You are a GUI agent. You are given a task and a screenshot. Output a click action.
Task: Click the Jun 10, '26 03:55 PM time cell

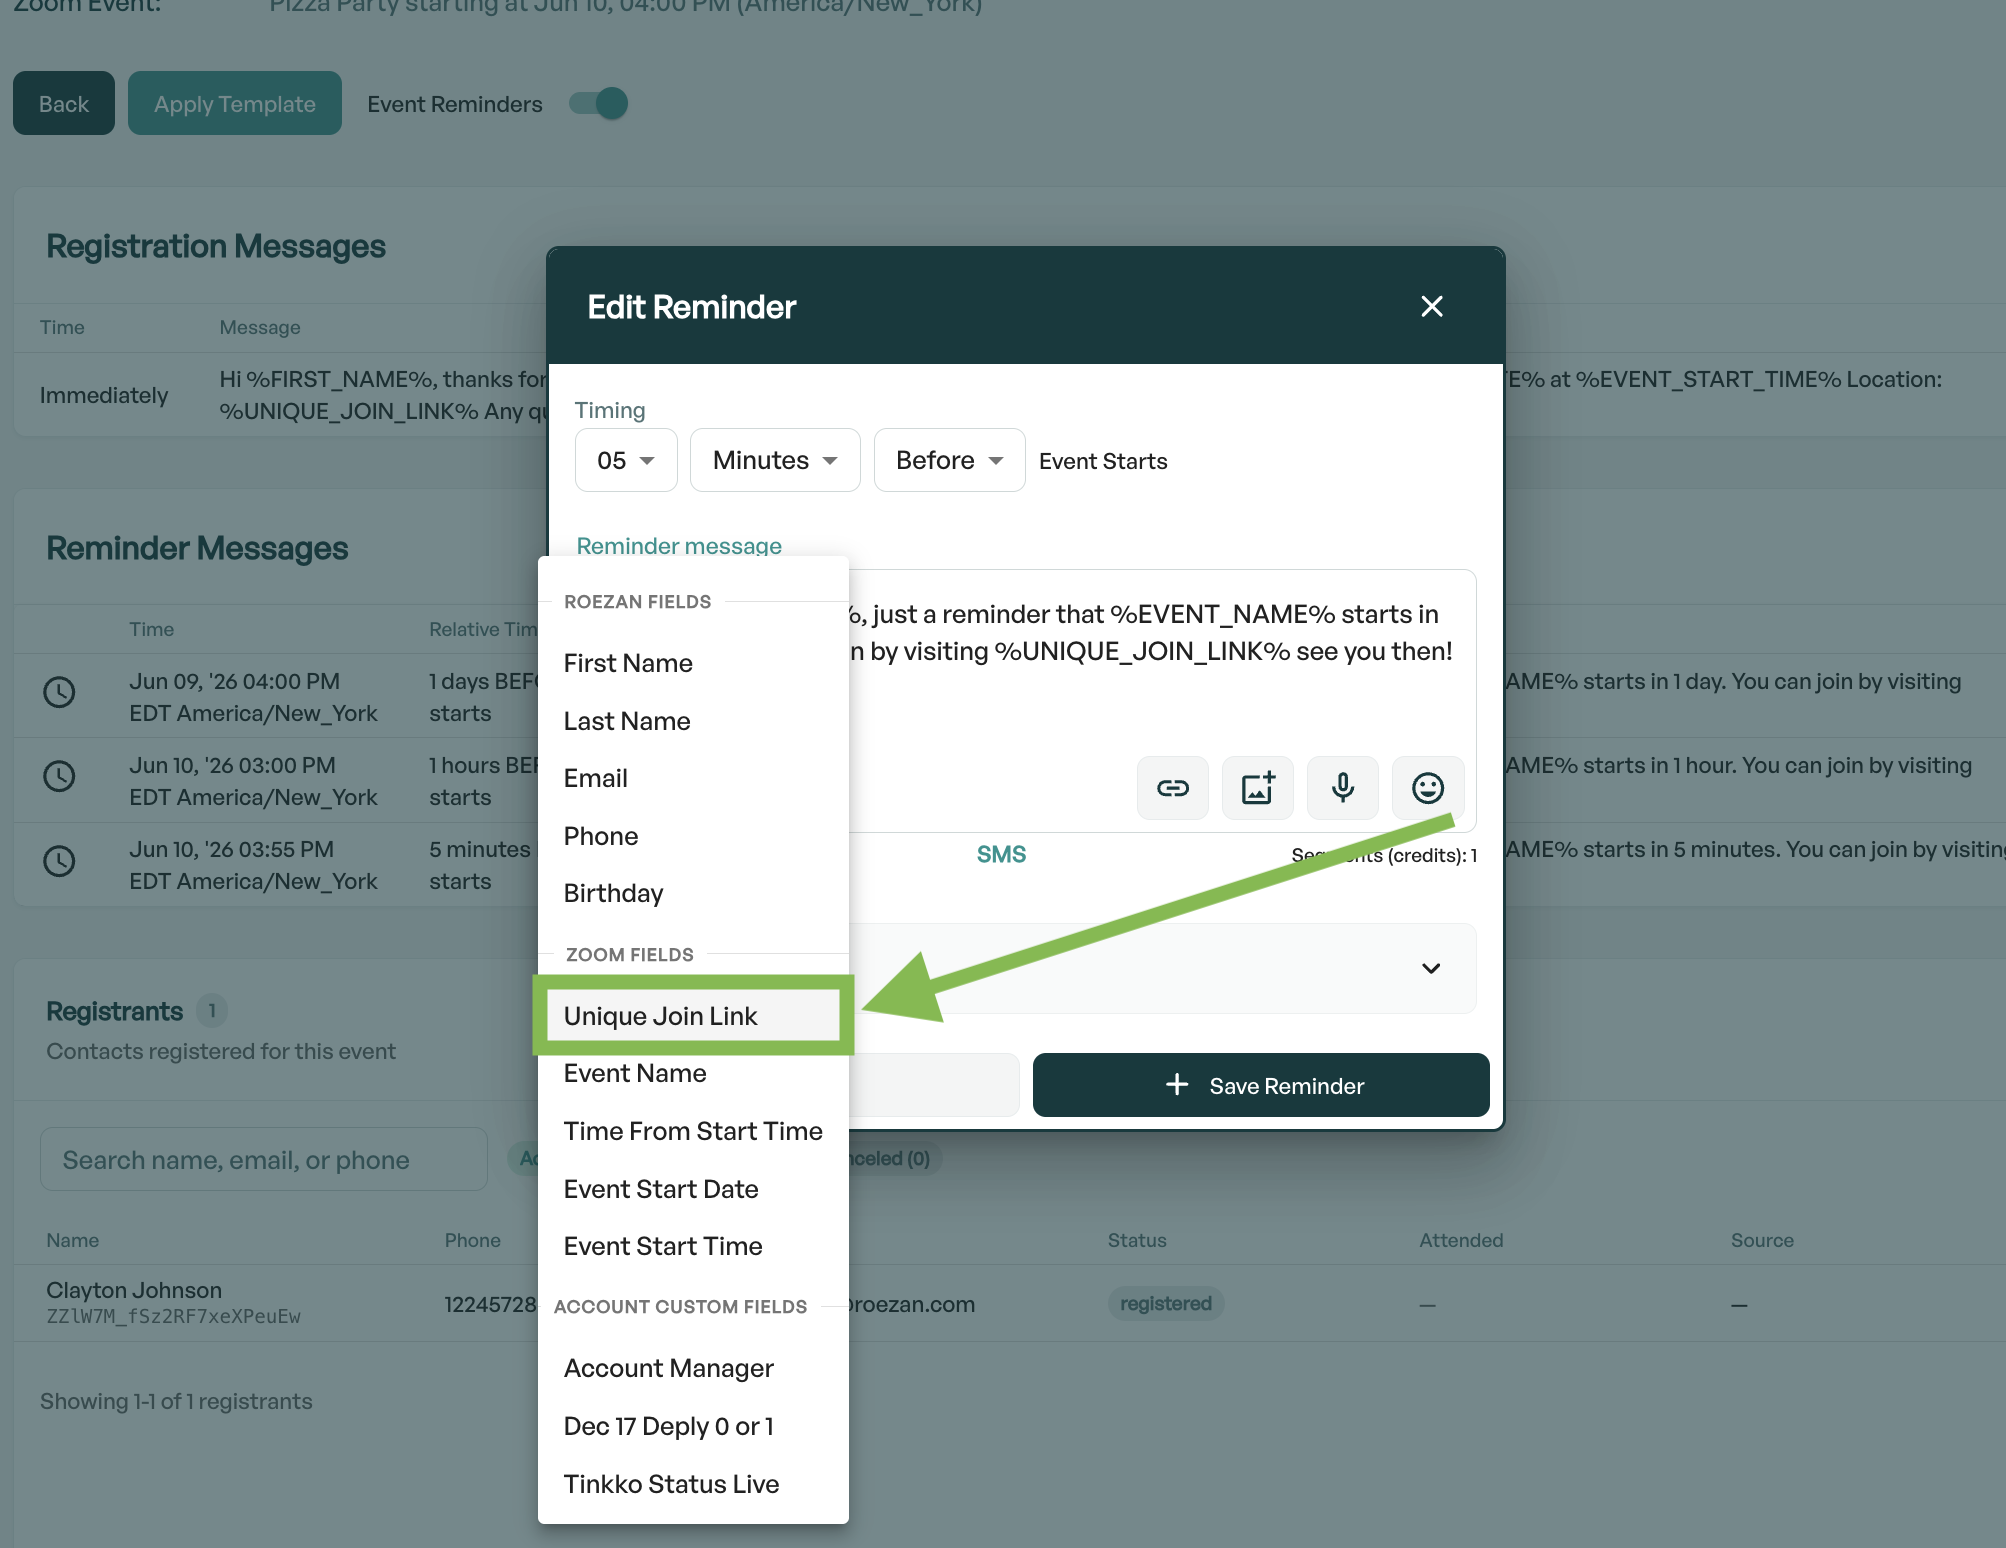[x=253, y=865]
